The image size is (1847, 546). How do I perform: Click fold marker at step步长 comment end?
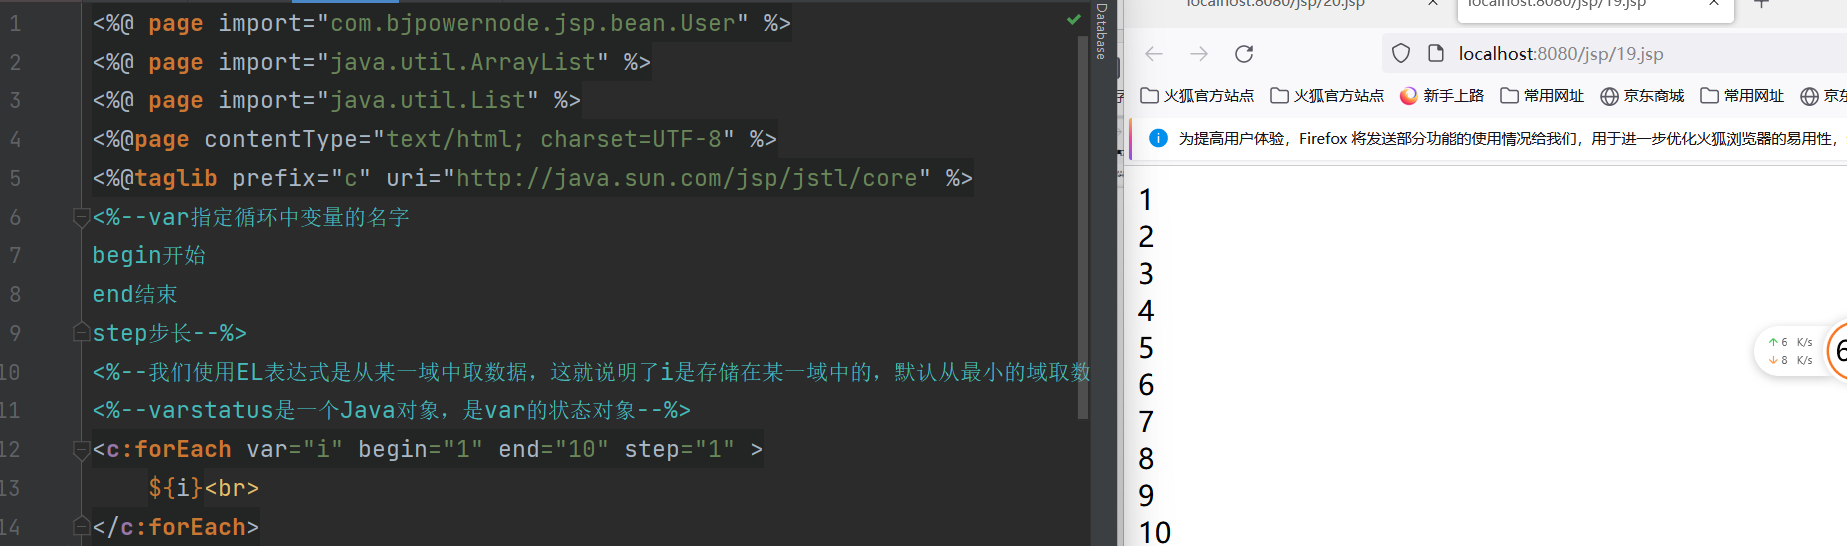tap(82, 333)
